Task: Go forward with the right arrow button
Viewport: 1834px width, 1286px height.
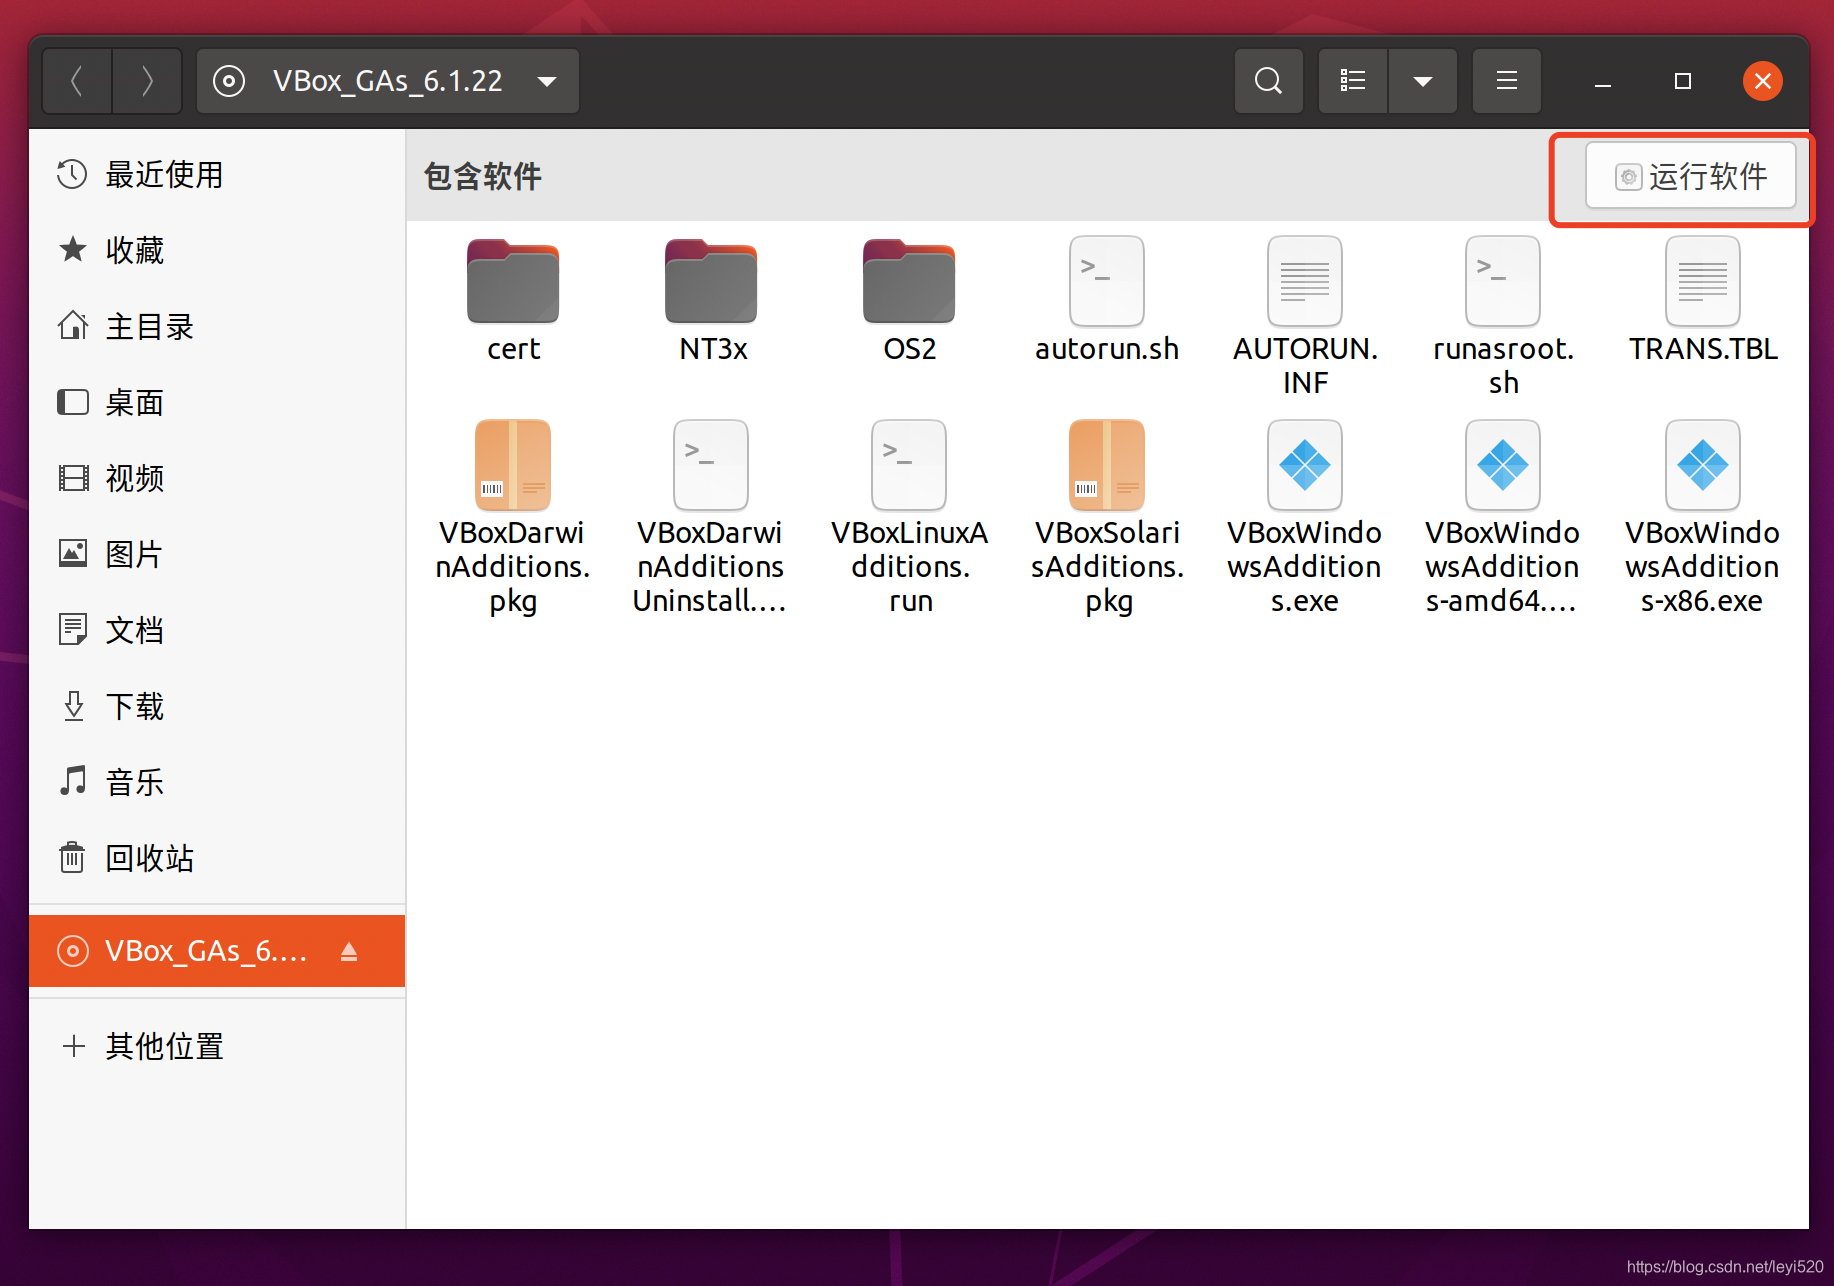Action: coord(147,81)
